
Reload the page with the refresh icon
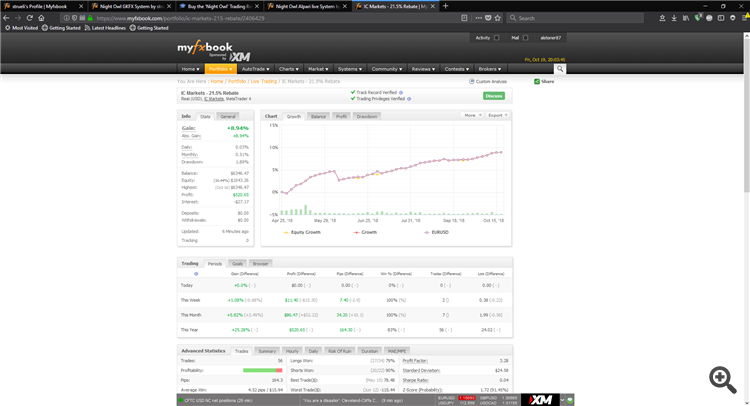click(30, 18)
